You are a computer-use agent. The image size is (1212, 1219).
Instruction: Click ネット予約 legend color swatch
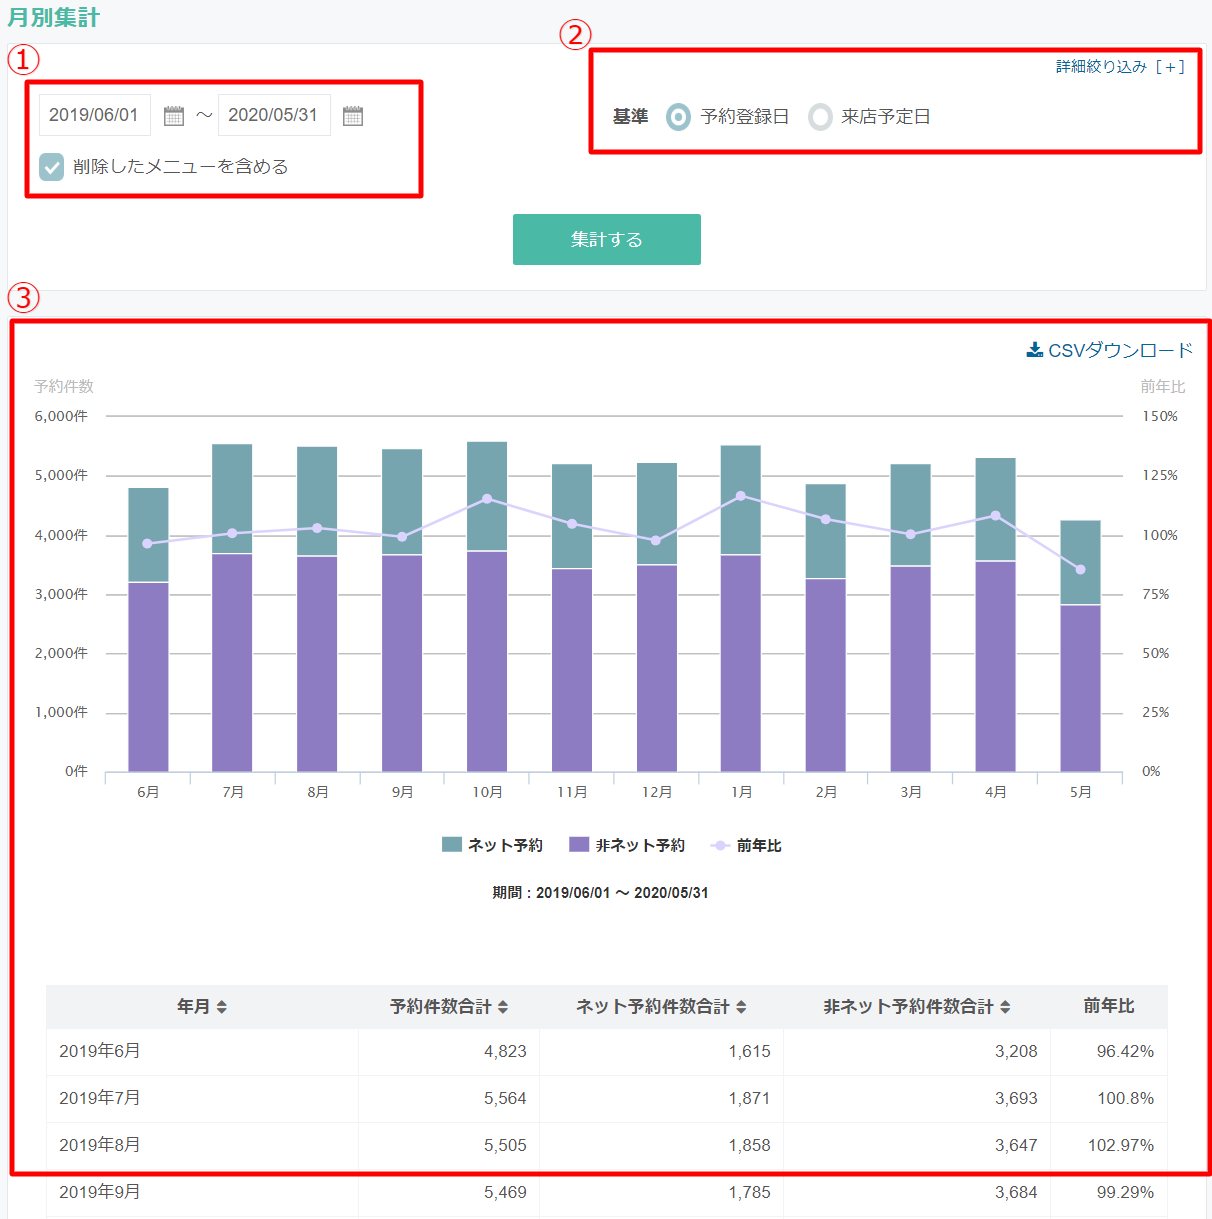[x=452, y=845]
